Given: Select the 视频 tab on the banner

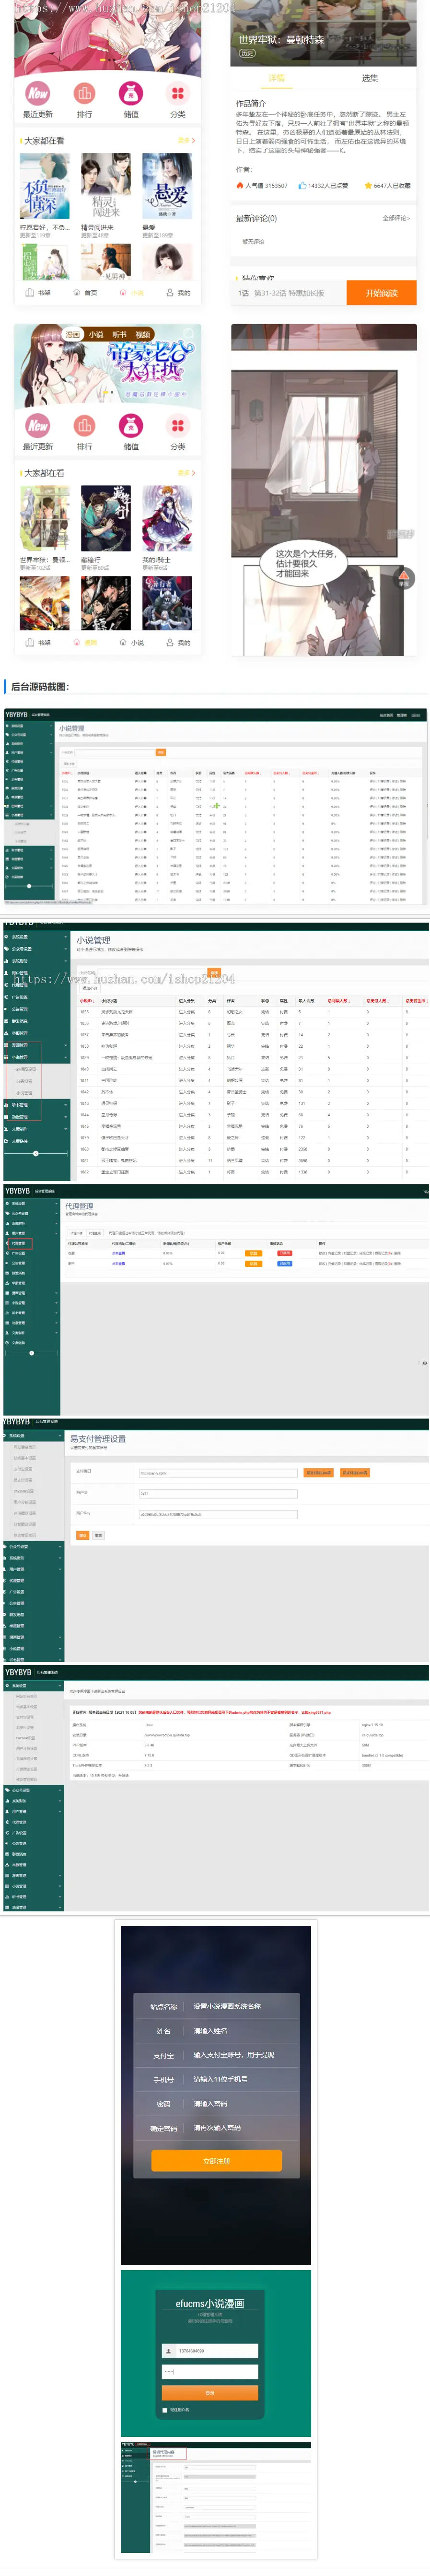Looking at the screenshot, I should [143, 335].
